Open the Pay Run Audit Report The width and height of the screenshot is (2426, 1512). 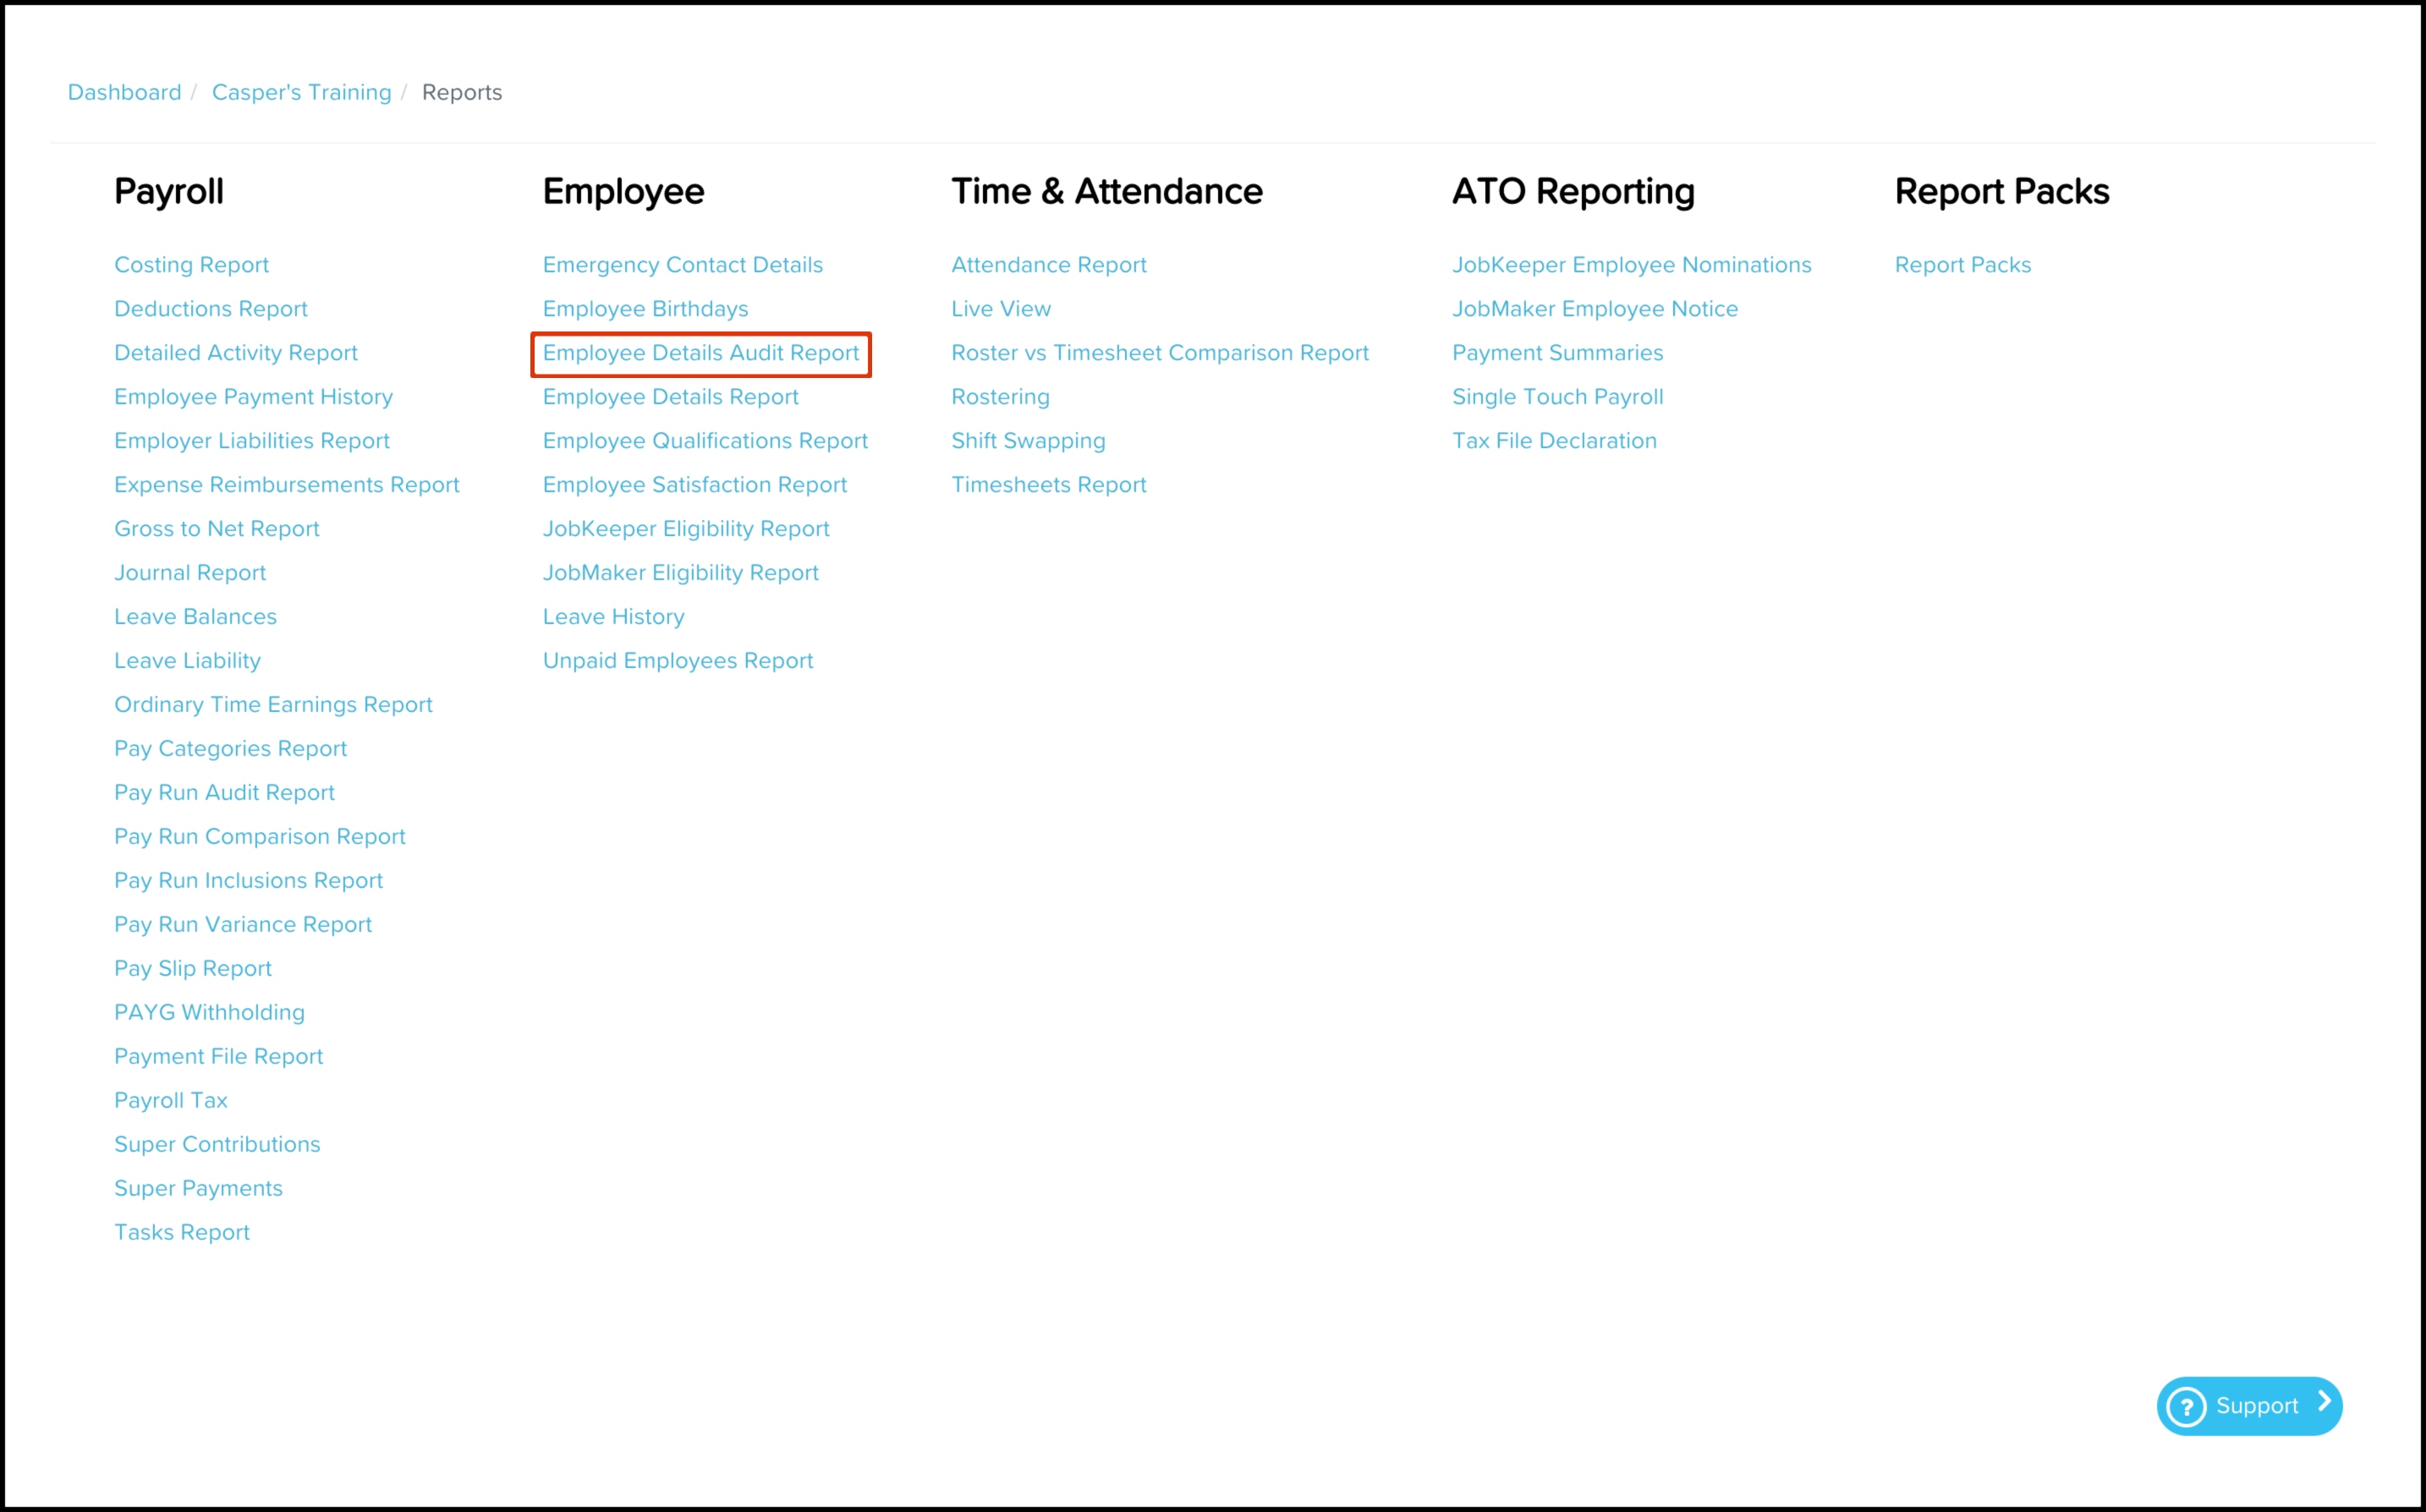pos(224,792)
